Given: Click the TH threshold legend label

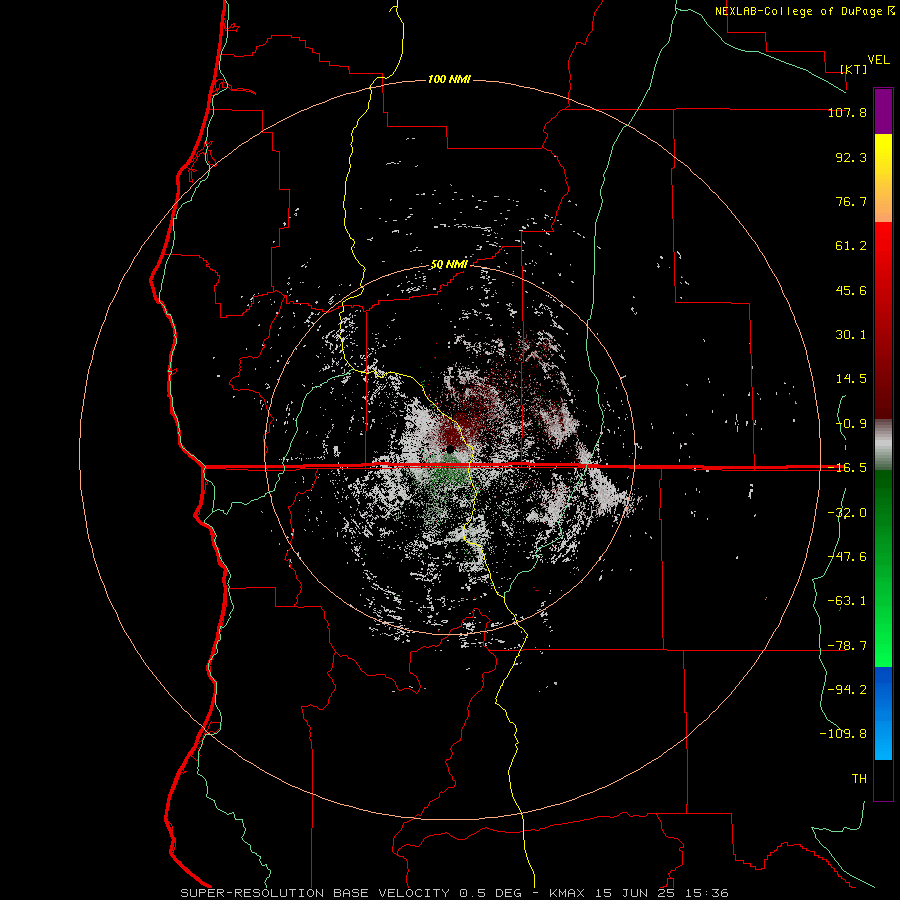Looking at the screenshot, I should coord(859,779).
